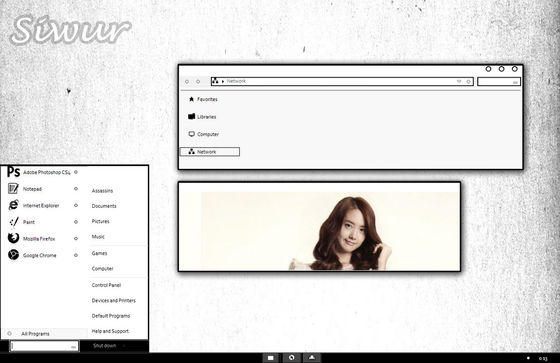The image size is (560, 363).
Task: Open the first taskbar window button
Action: point(271,358)
